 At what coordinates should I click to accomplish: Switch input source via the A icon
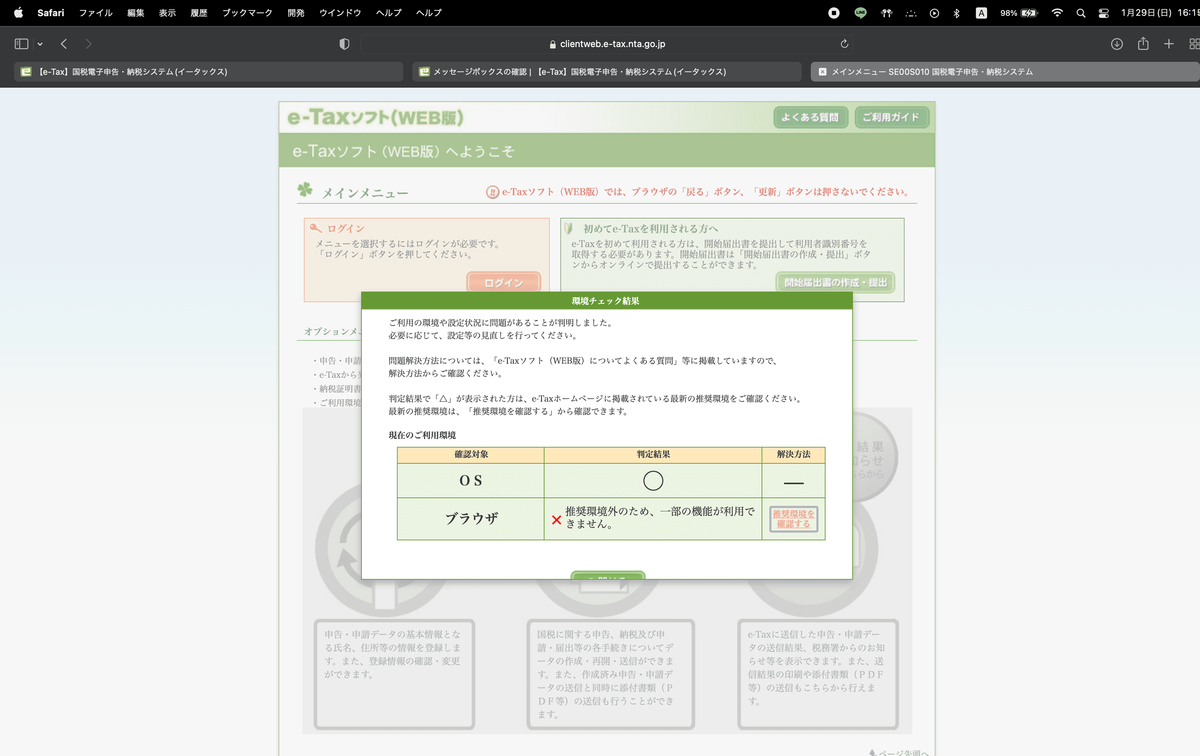click(981, 13)
